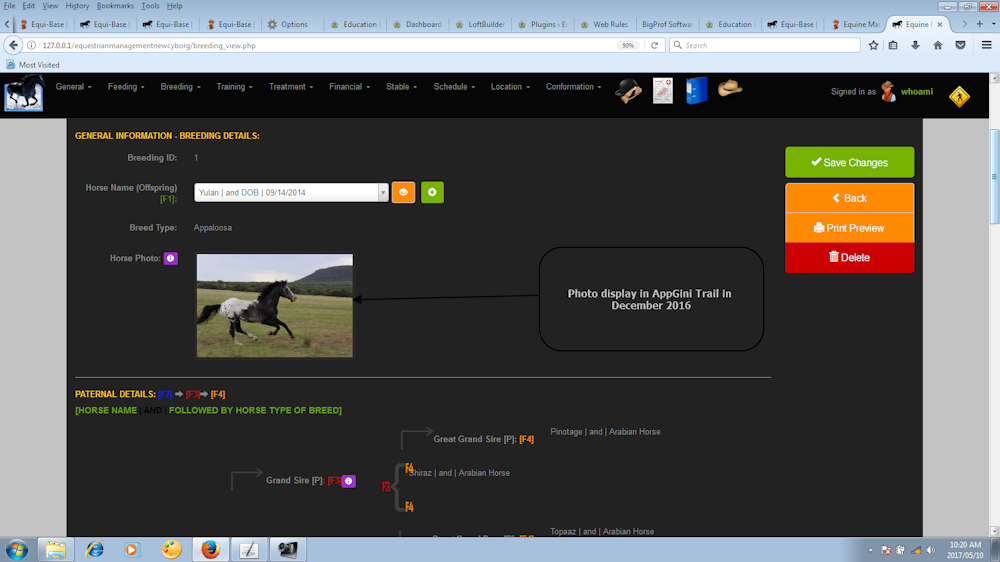
Task: Click the 90% zoom level indicator
Action: (628, 45)
